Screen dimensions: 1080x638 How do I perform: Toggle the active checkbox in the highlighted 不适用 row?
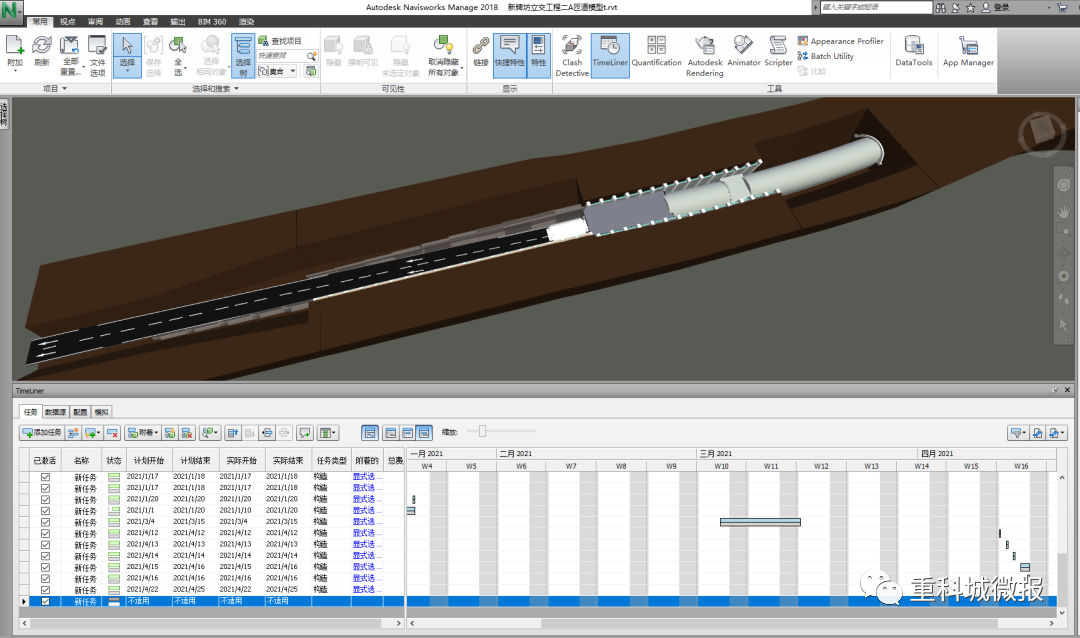45,601
